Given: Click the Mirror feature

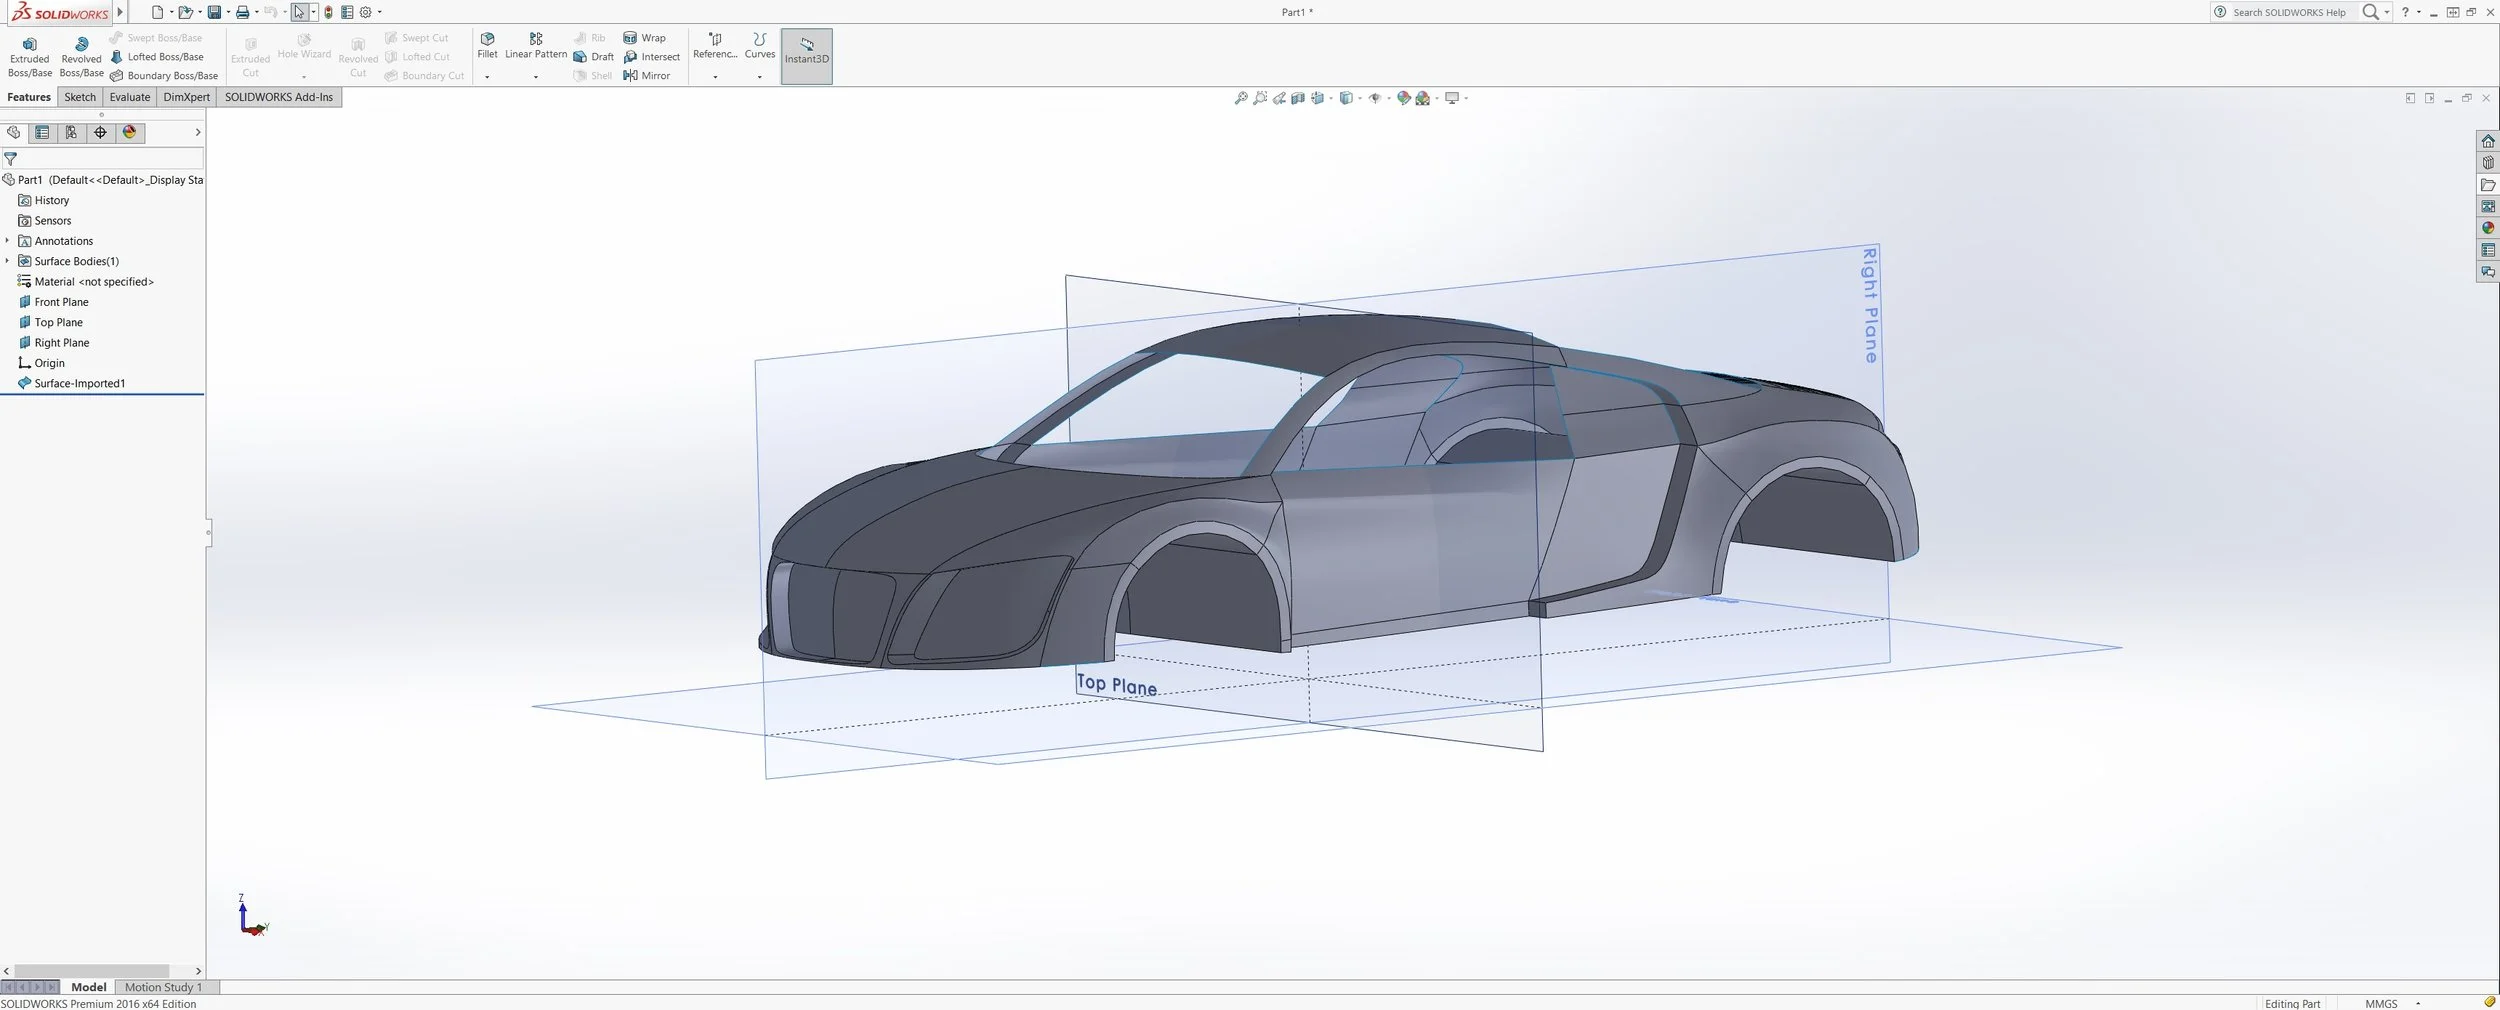Looking at the screenshot, I should (x=647, y=76).
